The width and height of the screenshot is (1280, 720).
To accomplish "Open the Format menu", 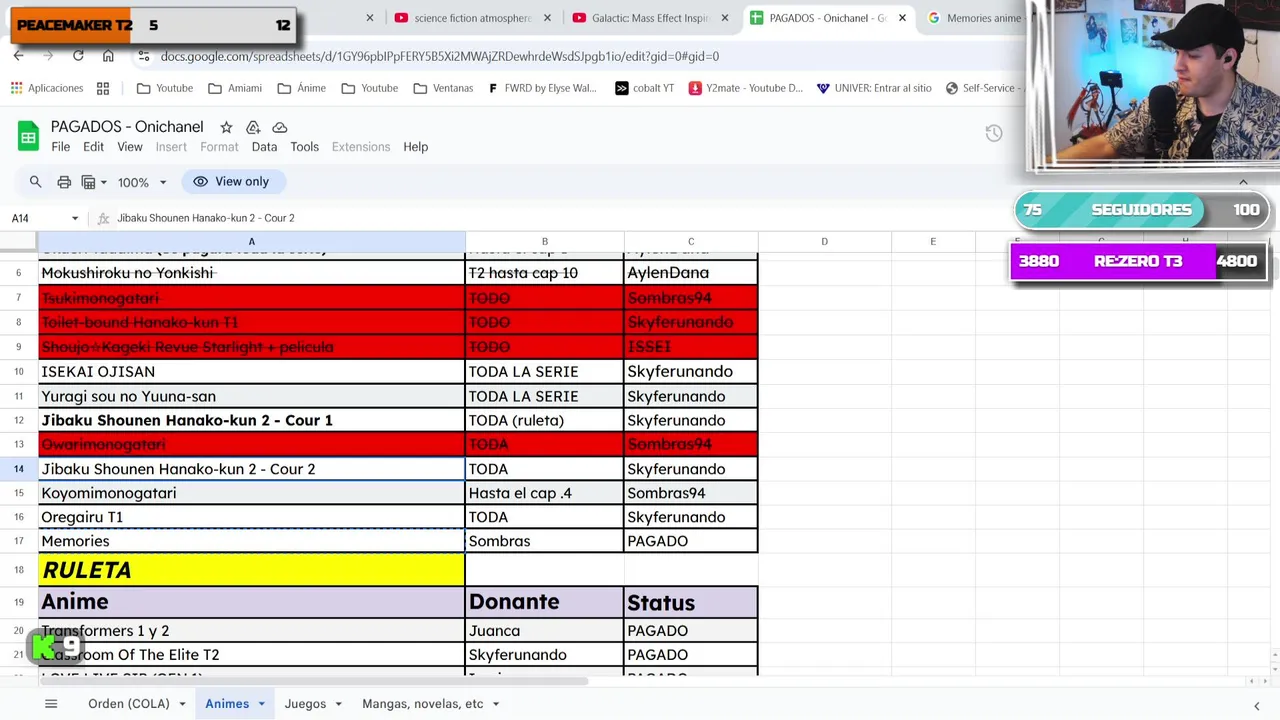I will coord(219,147).
